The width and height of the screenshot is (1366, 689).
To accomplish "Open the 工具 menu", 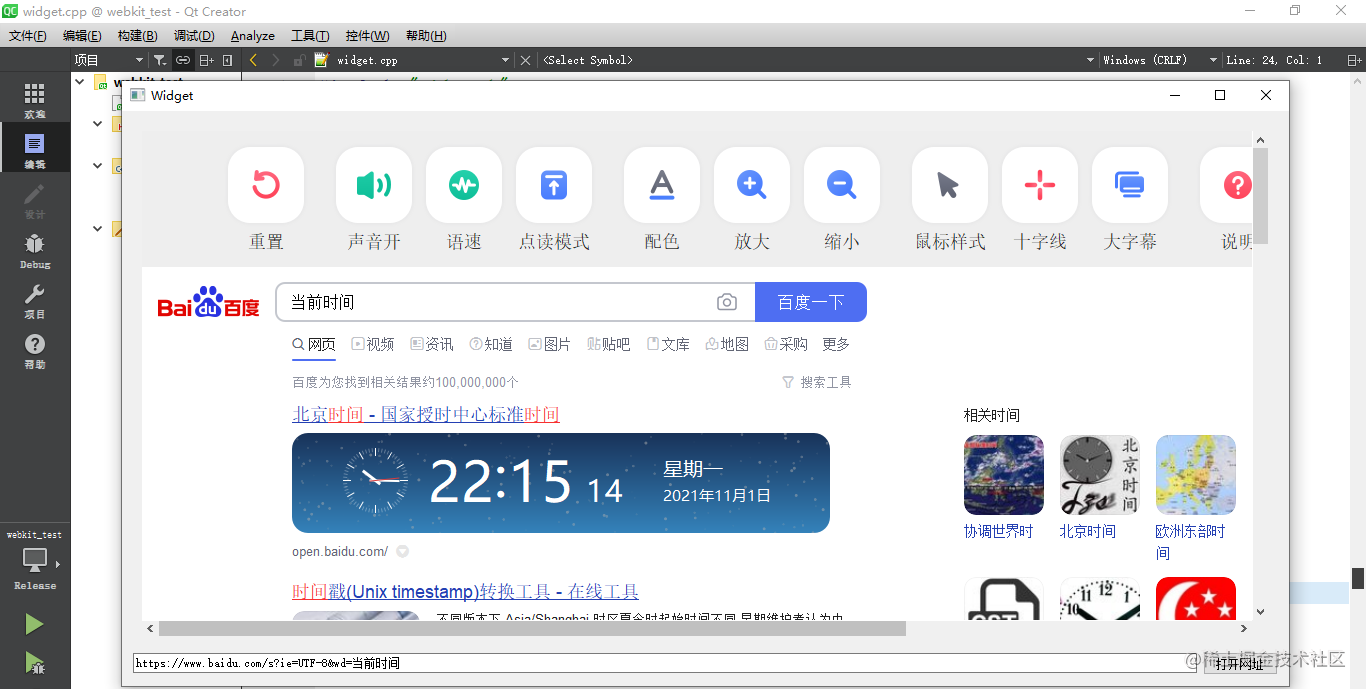I will point(308,35).
